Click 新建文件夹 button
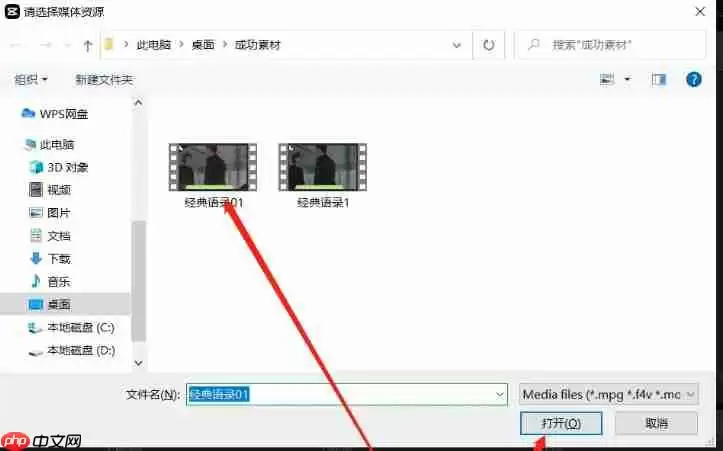Viewport: 723px width, 451px height. point(104,80)
